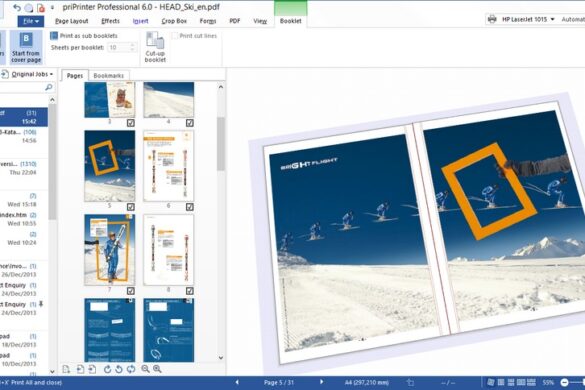This screenshot has height=390, width=585.
Task: Go to previous page arrow in status bar
Action: tap(237, 382)
